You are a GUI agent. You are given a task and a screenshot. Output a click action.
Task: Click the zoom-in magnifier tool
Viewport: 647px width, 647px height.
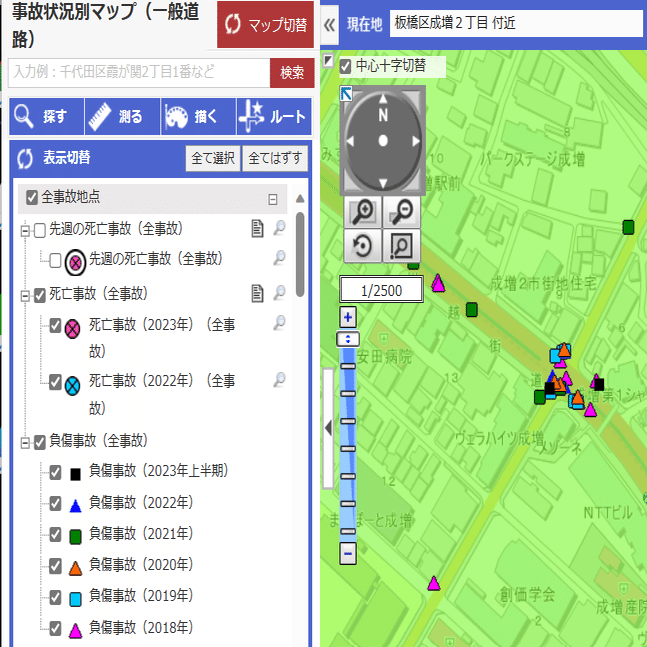coord(363,212)
